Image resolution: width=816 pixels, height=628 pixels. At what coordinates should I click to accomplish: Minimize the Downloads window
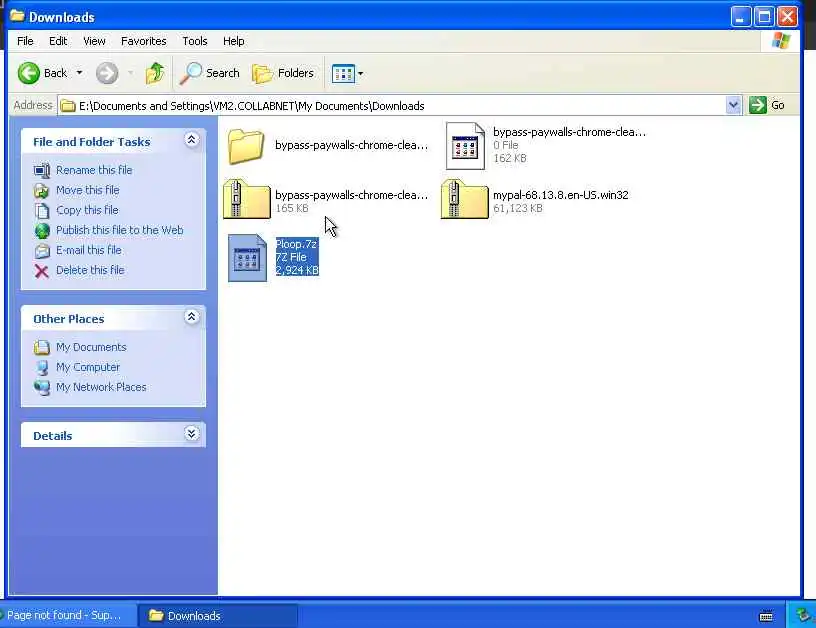click(740, 17)
